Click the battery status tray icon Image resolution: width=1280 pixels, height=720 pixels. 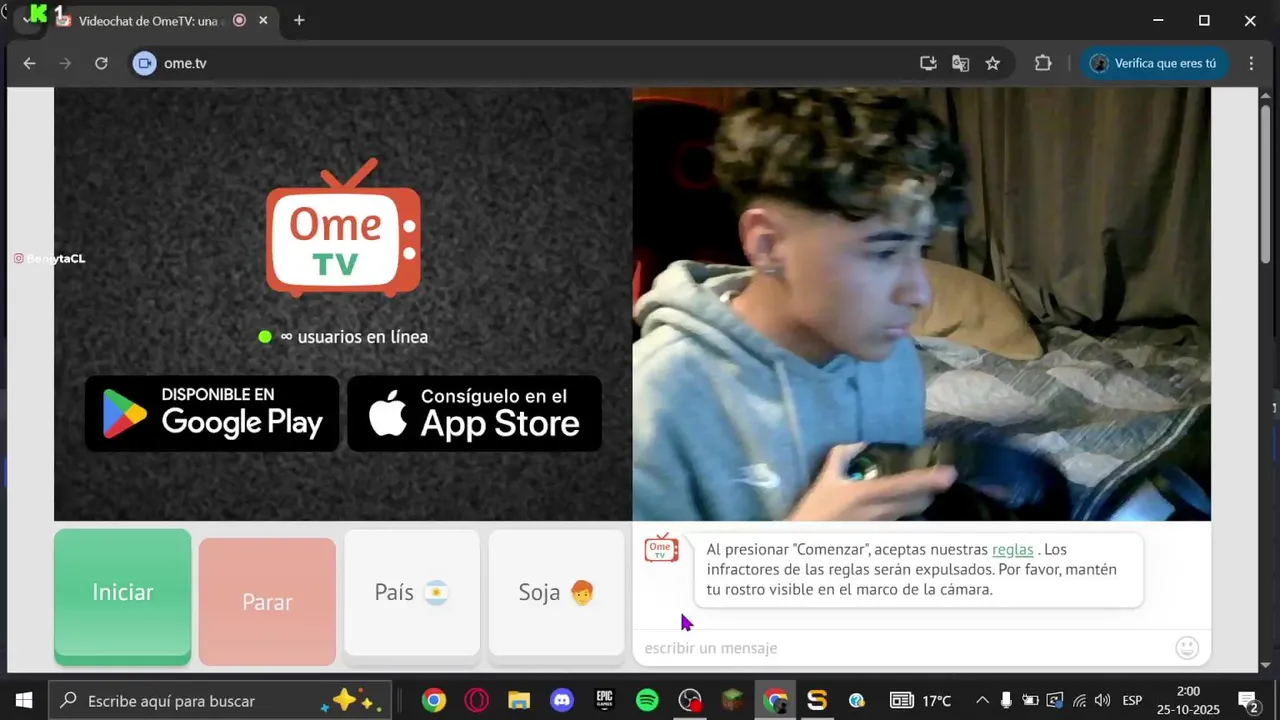pyautogui.click(x=1030, y=701)
